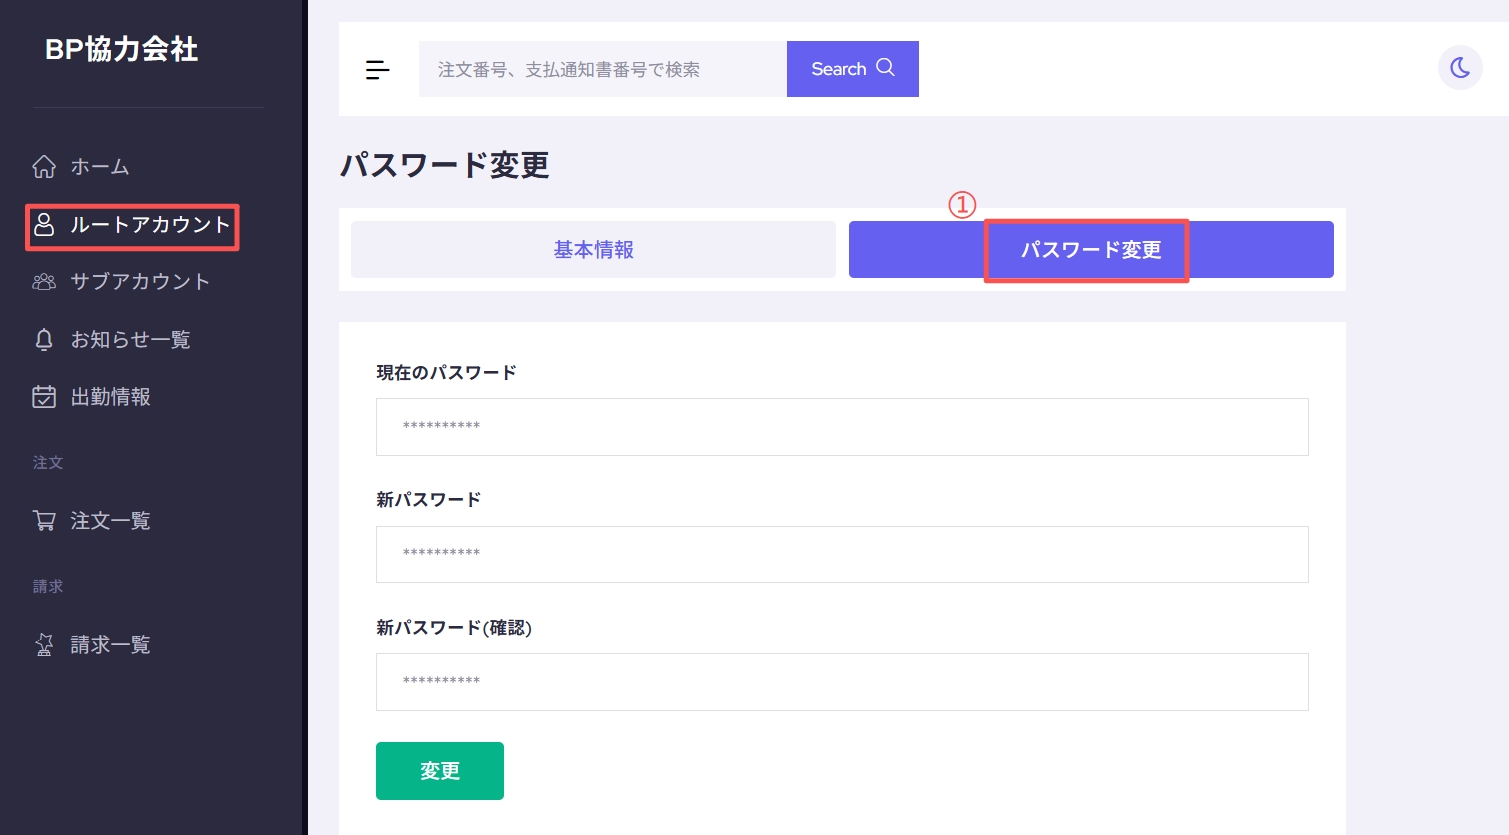This screenshot has height=835, width=1509.
Task: Click the 請求 section label in sidebar
Action: (48, 587)
